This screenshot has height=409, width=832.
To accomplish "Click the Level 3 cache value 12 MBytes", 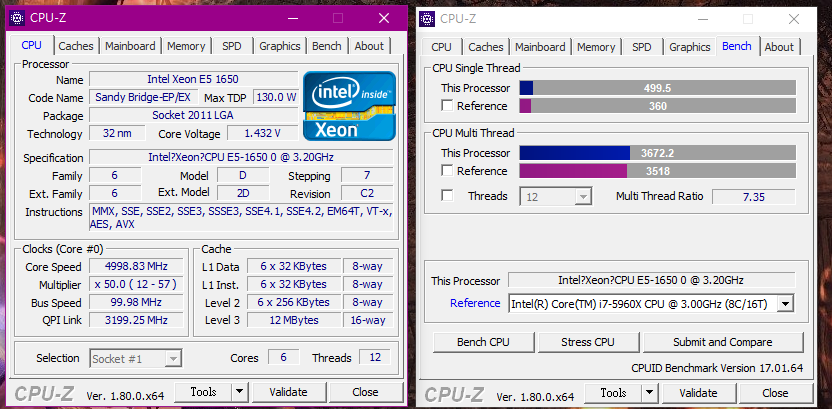I will click(x=293, y=320).
